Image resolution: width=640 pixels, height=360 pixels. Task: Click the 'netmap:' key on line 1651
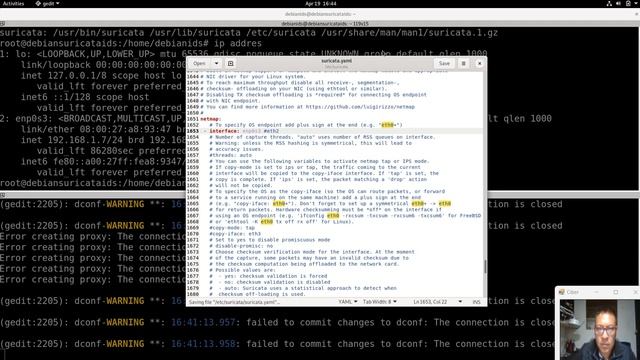(x=211, y=119)
